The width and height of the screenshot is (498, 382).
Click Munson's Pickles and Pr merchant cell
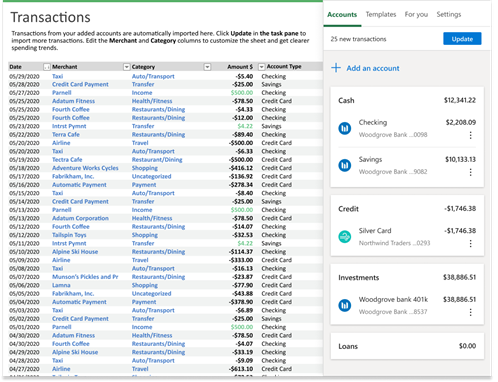pyautogui.click(x=85, y=277)
